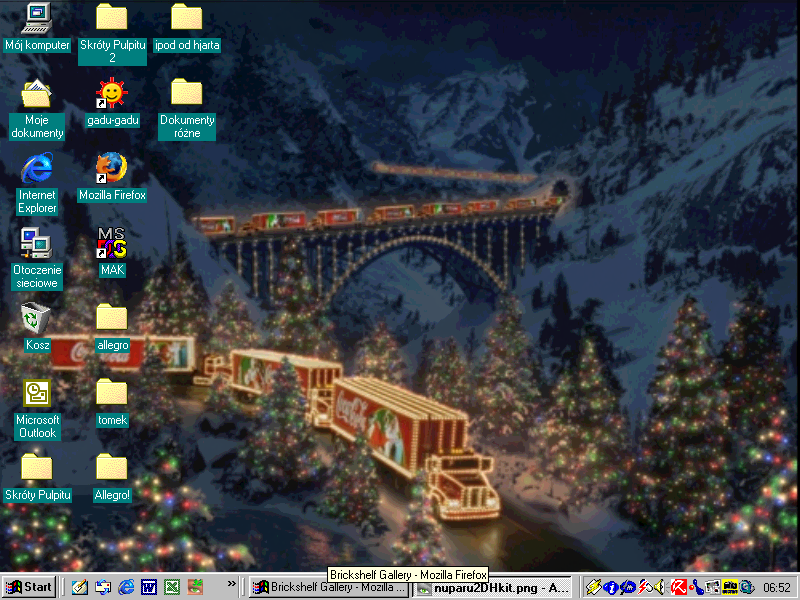
Task: Open the Start menu
Action: (29, 587)
